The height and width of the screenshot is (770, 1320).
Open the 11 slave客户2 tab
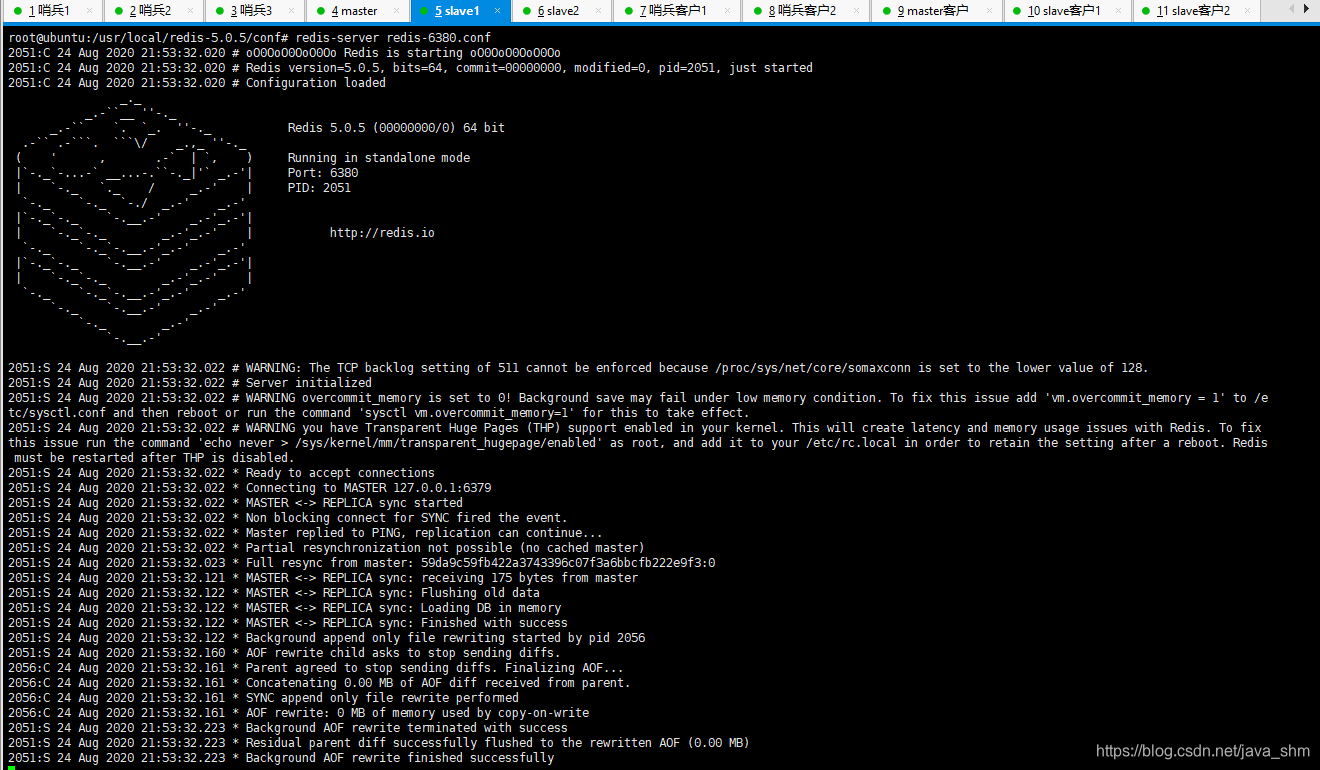click(1195, 11)
